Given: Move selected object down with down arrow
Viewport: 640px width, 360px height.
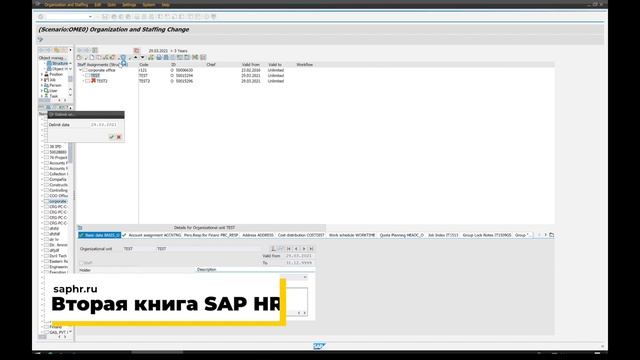Looking at the screenshot, I should click(142, 58).
